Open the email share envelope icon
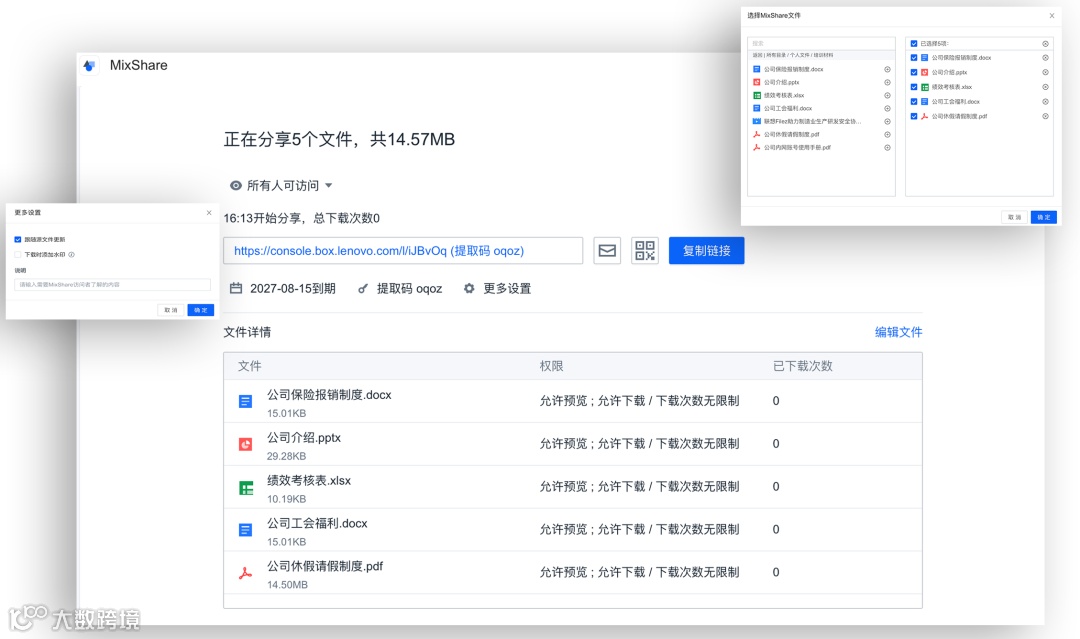Image resolution: width=1080 pixels, height=639 pixels. coord(607,251)
